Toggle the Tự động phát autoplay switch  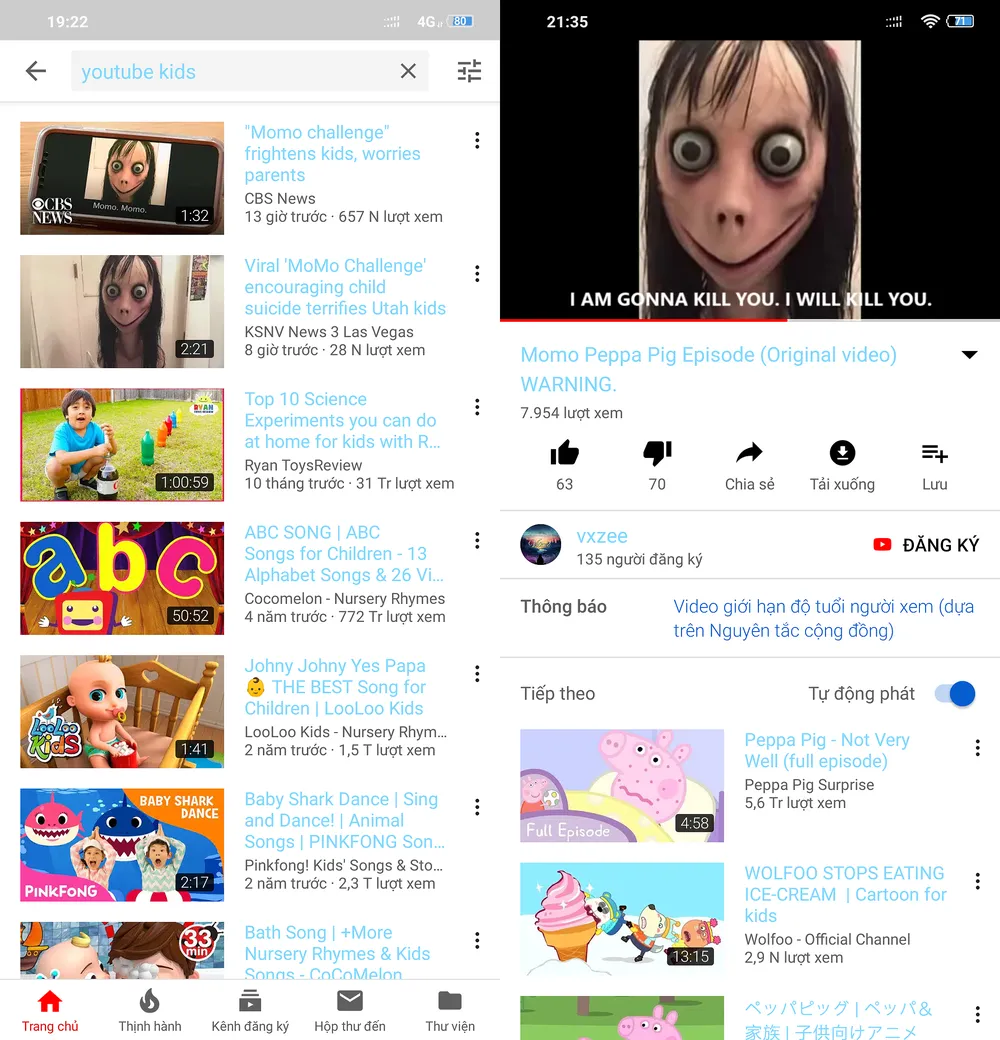955,694
